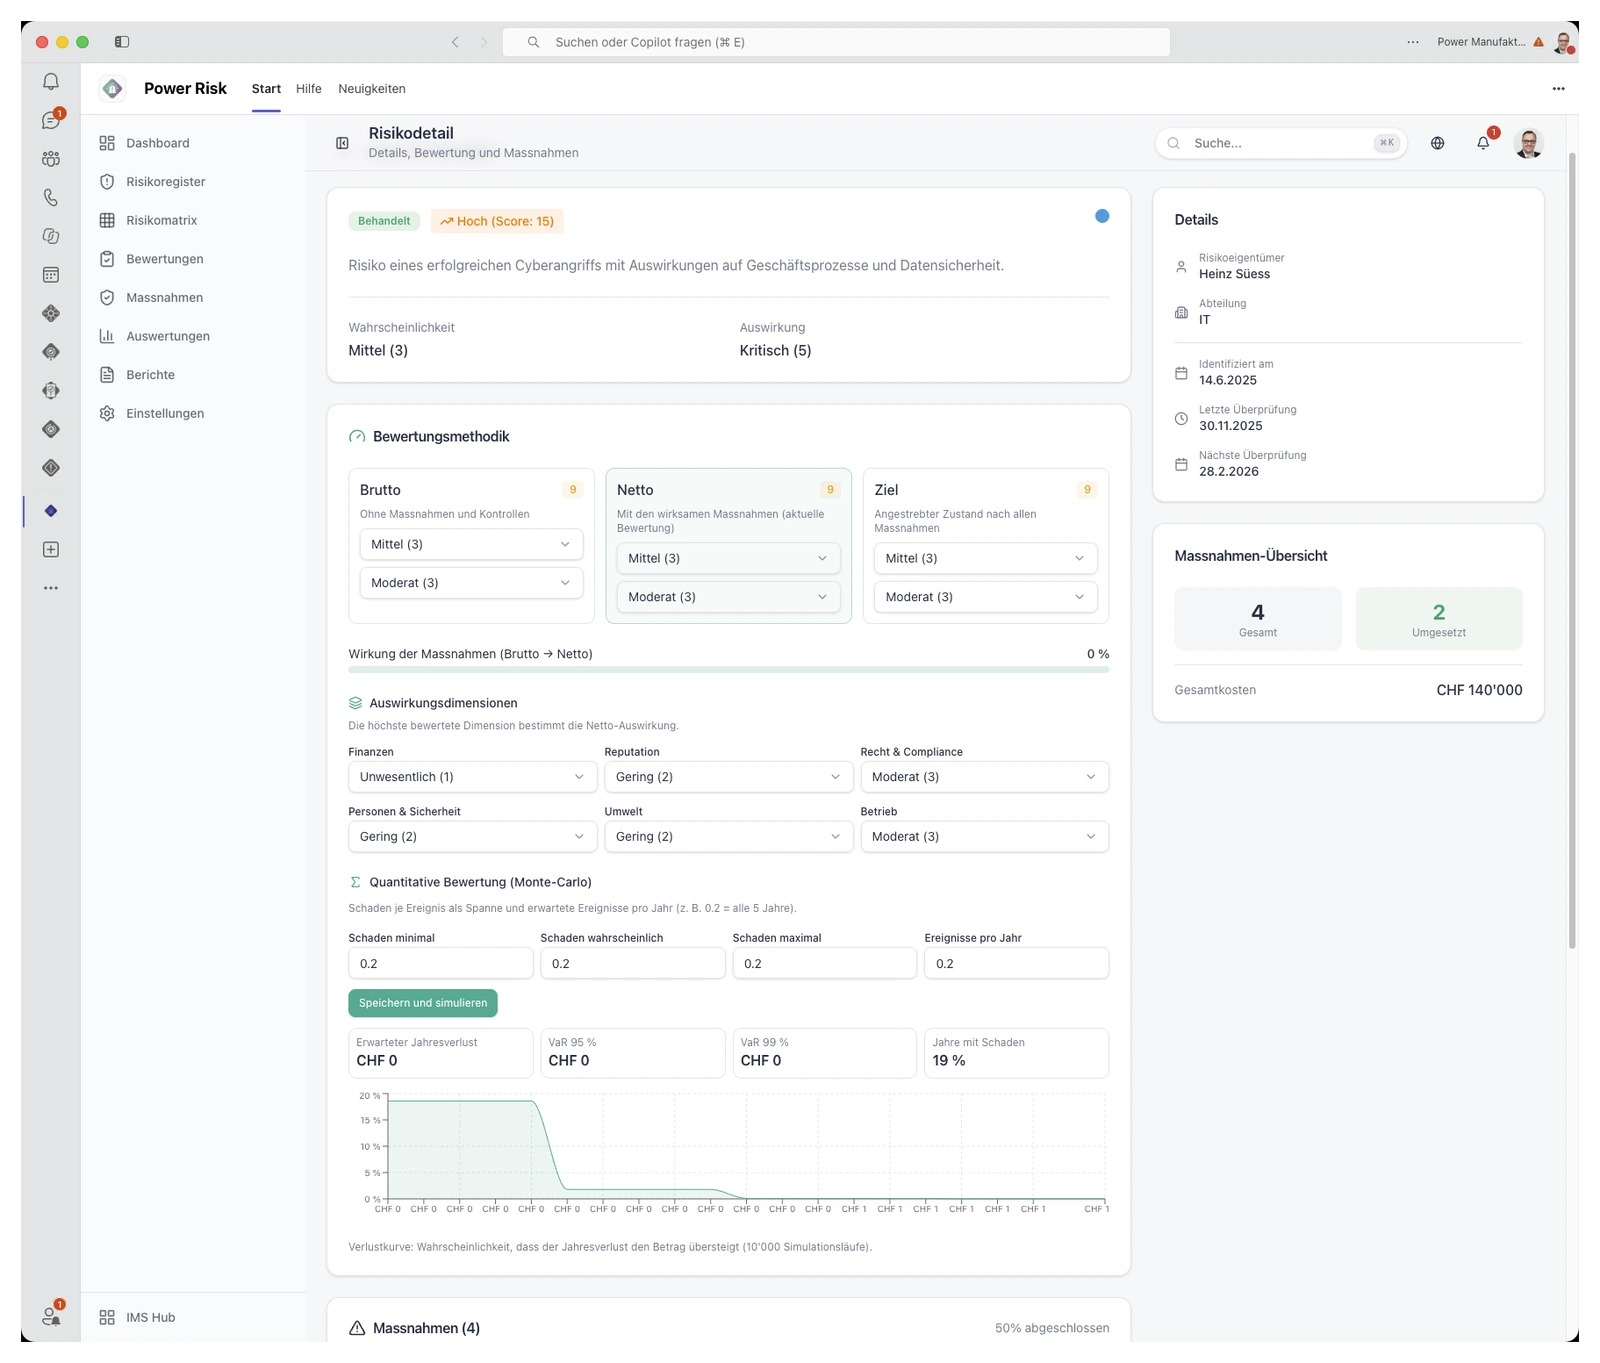This screenshot has height=1363, width=1600.
Task: Click the user avatar in app header
Action: point(1528,143)
